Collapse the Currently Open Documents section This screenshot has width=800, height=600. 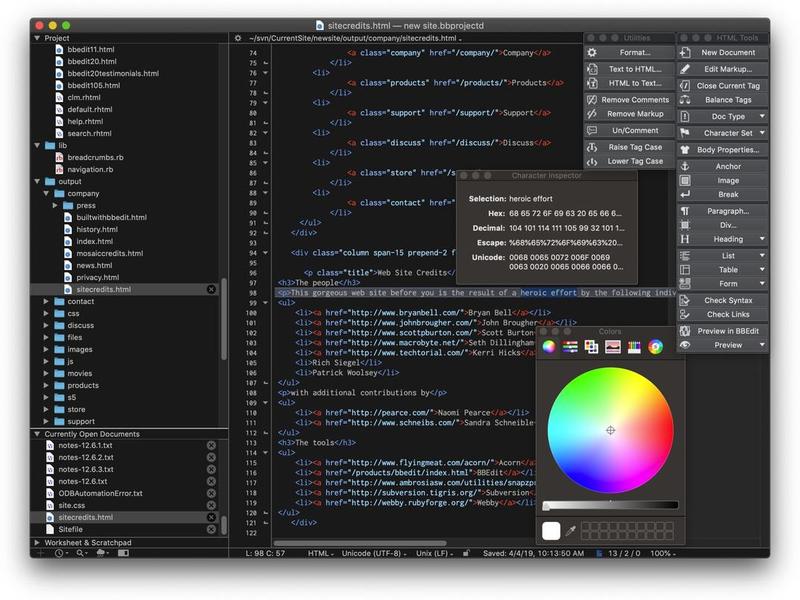click(37, 434)
